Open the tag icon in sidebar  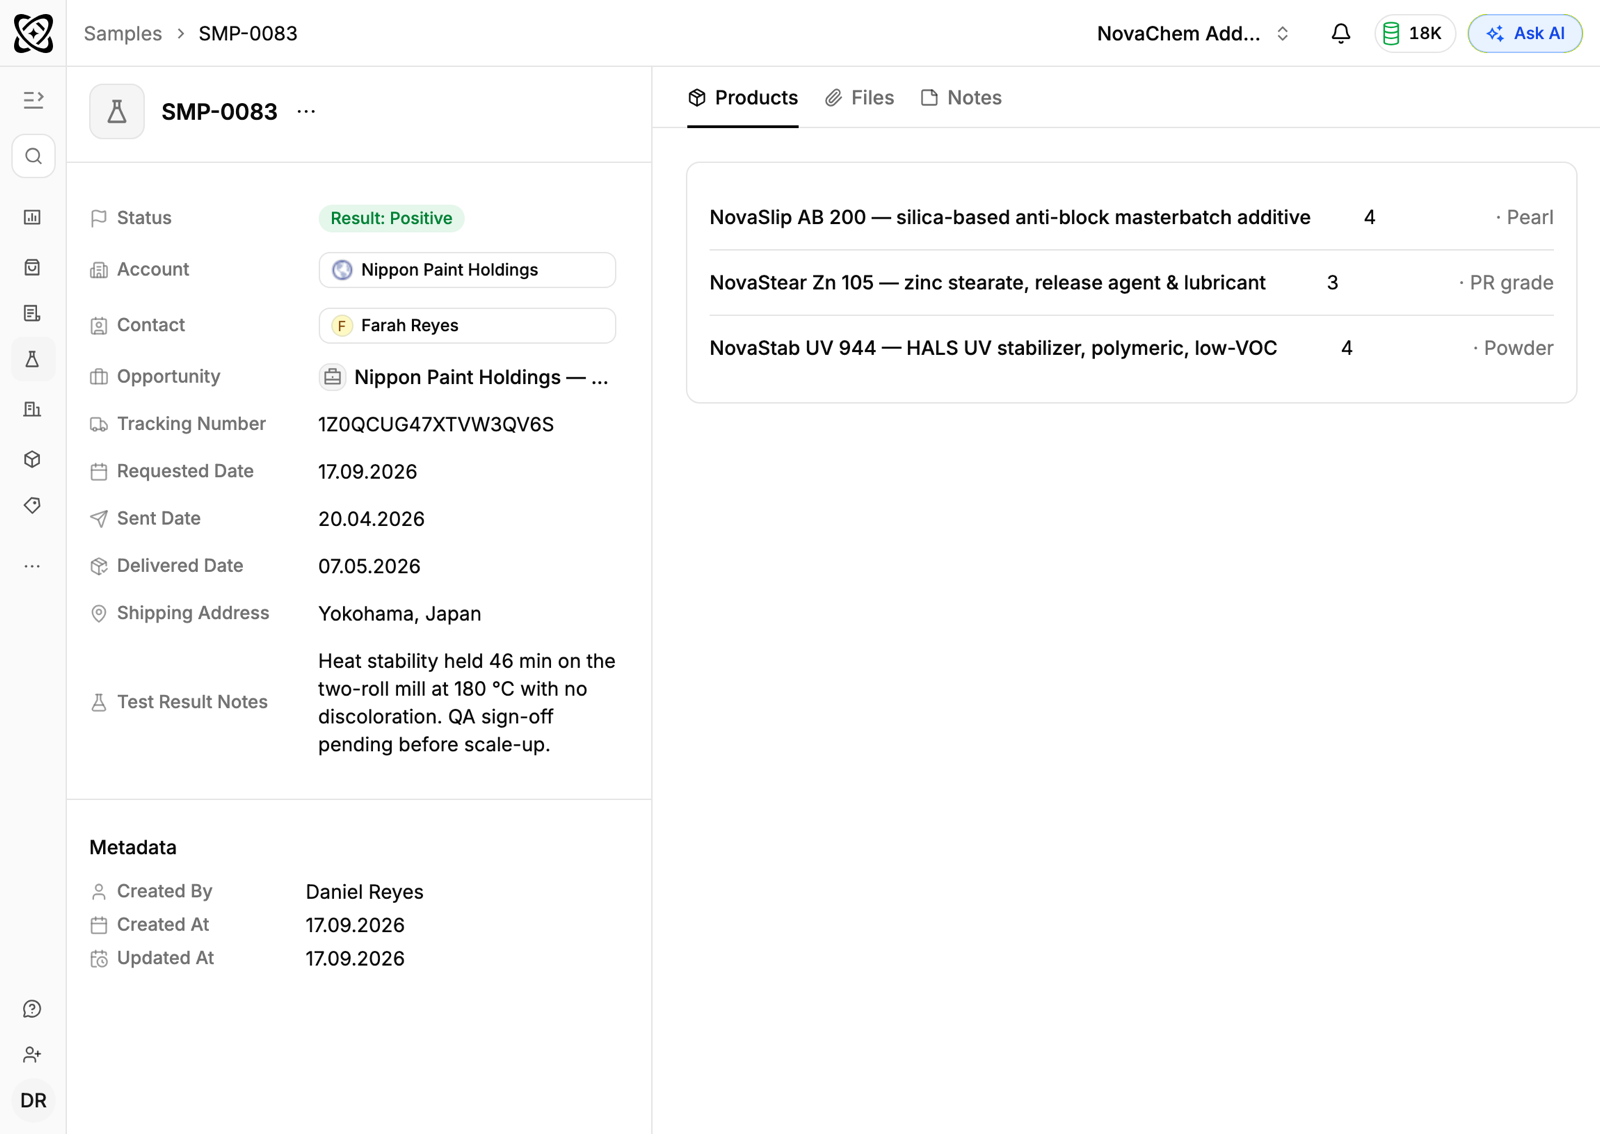click(x=33, y=506)
